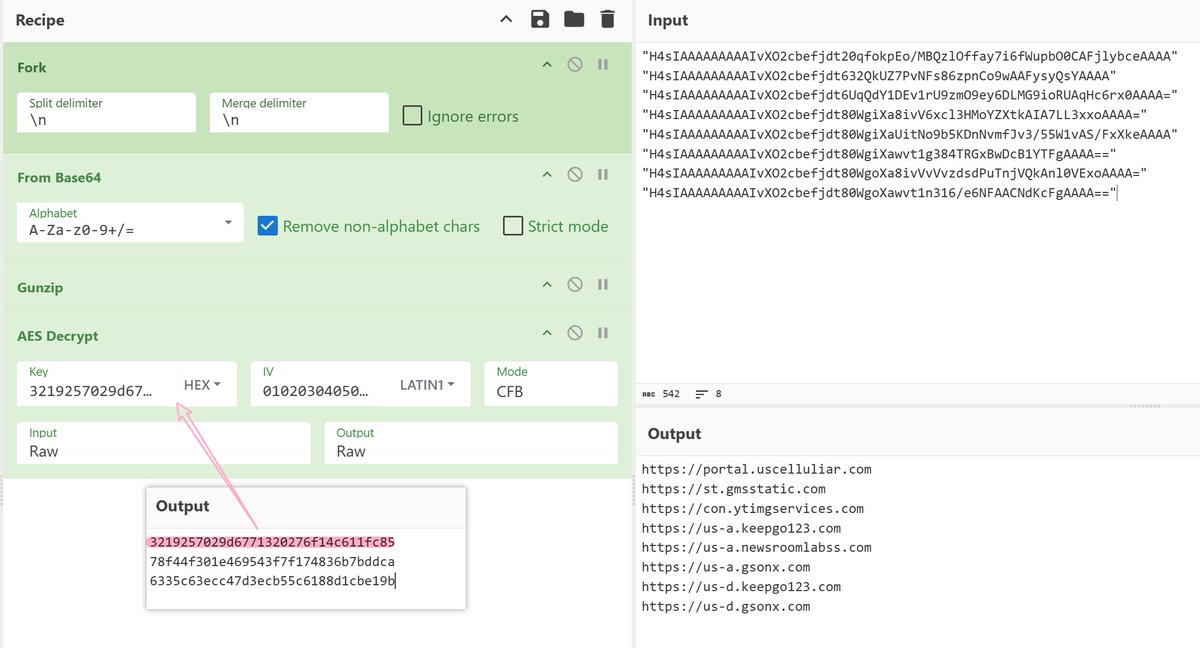Select https://us-a.newsroomlabss.com output line
1200x648 pixels.
pyautogui.click(x=757, y=547)
